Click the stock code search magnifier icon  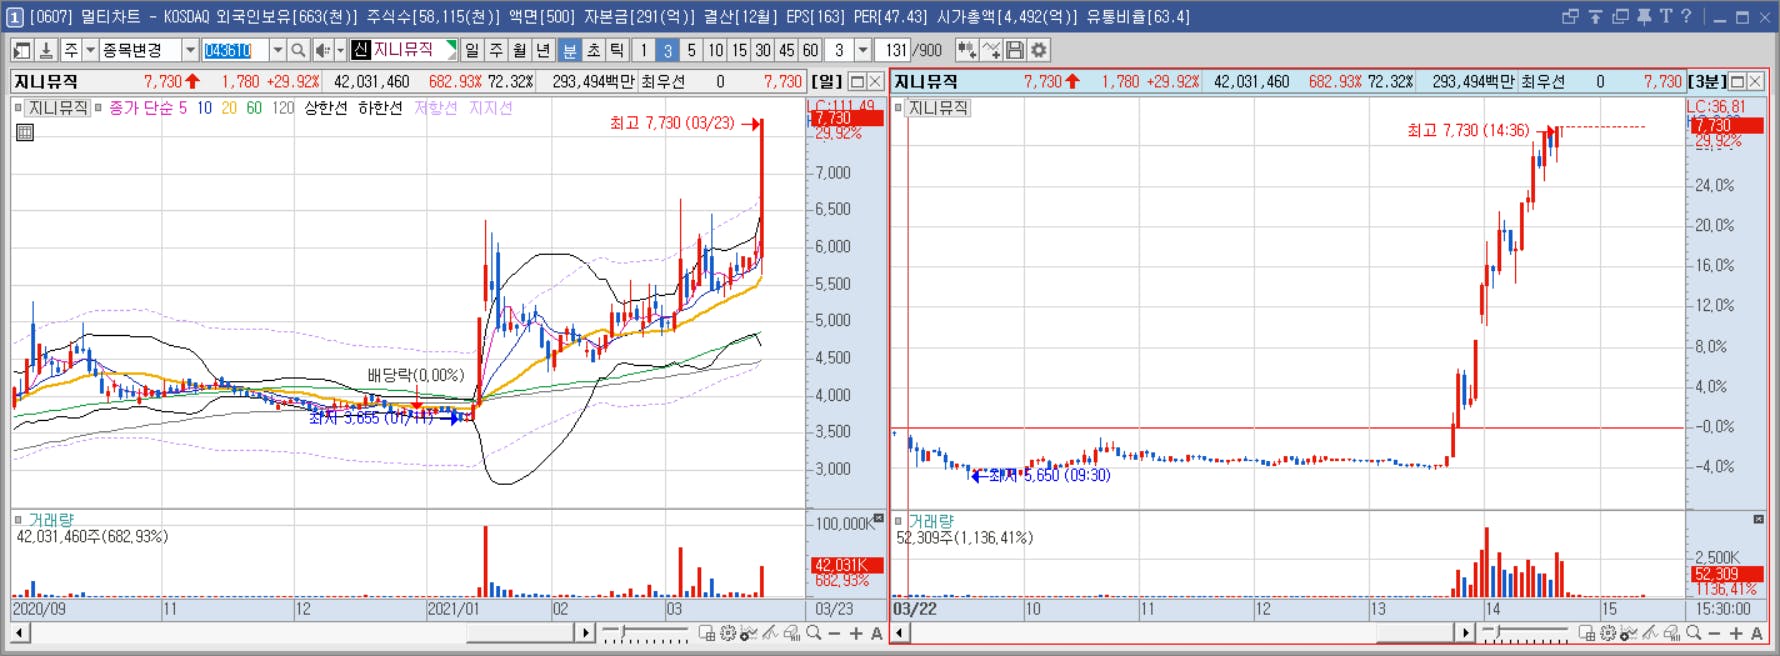[298, 50]
